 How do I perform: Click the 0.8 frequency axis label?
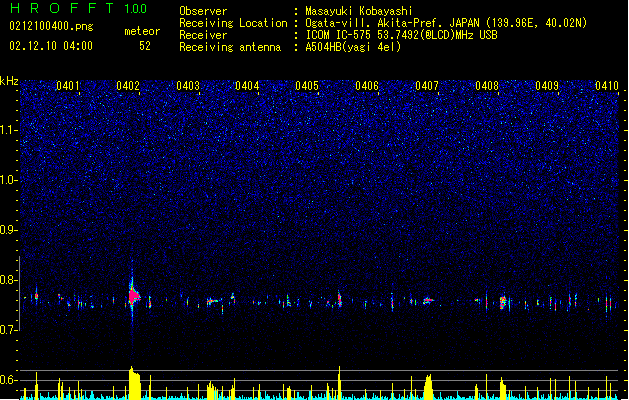[8, 280]
